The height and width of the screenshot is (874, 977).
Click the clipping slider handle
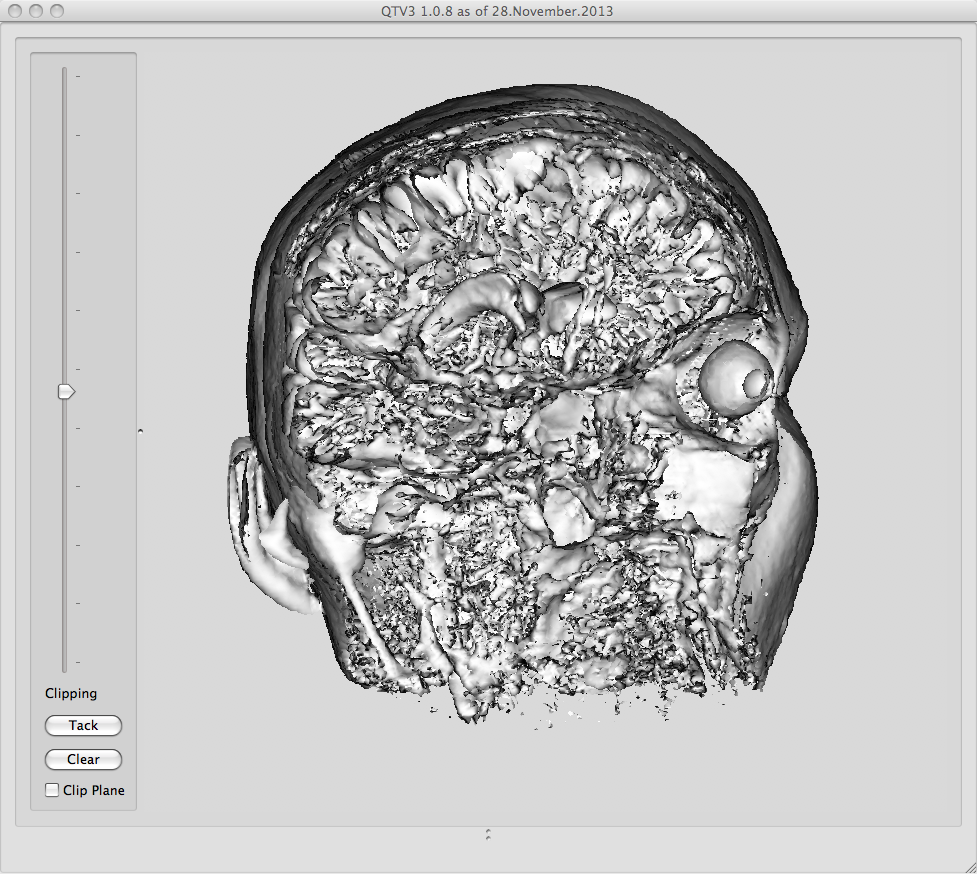click(66, 392)
